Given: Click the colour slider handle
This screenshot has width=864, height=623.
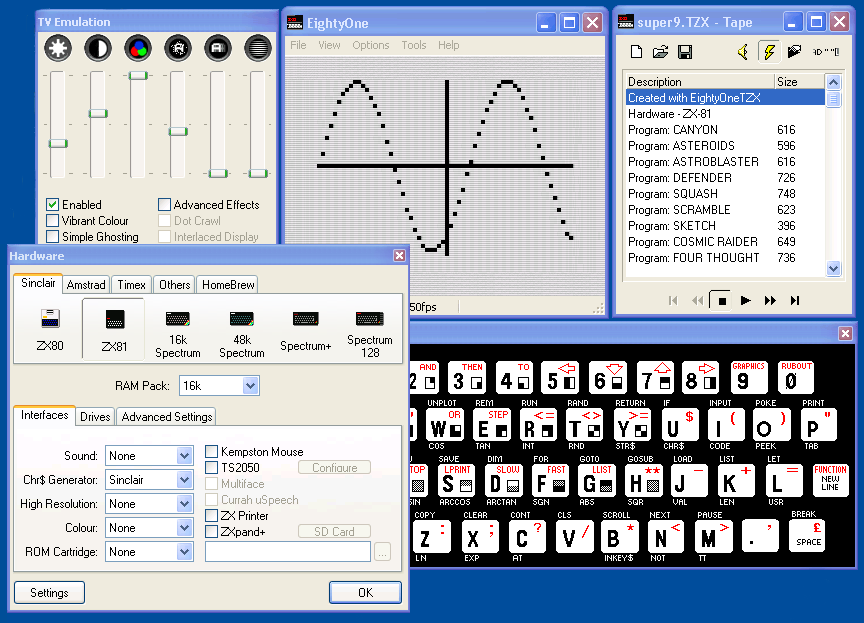Looking at the screenshot, I should [x=138, y=75].
